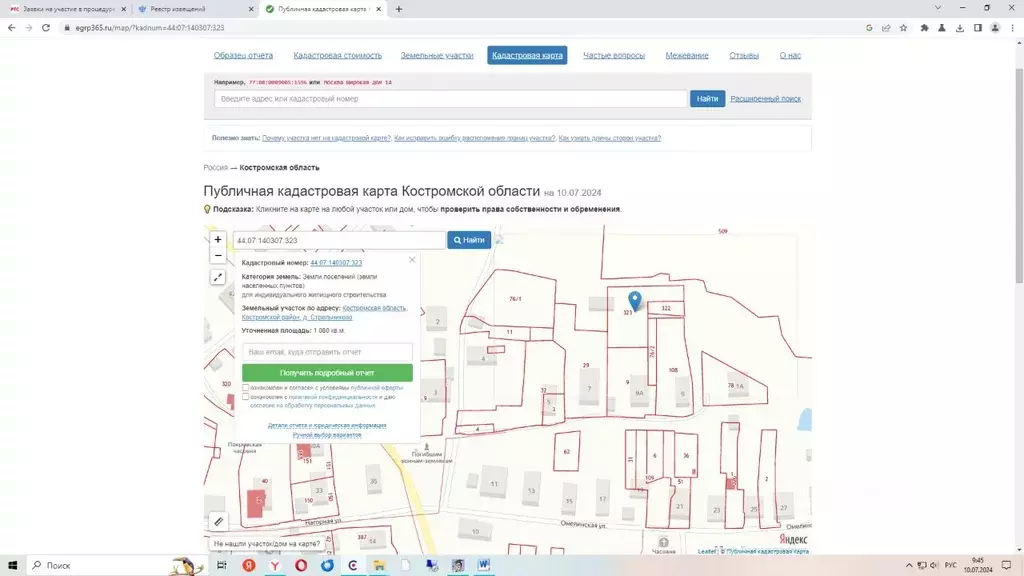Go back to the previous browser page
1024x576 pixels.
[x=12, y=27]
